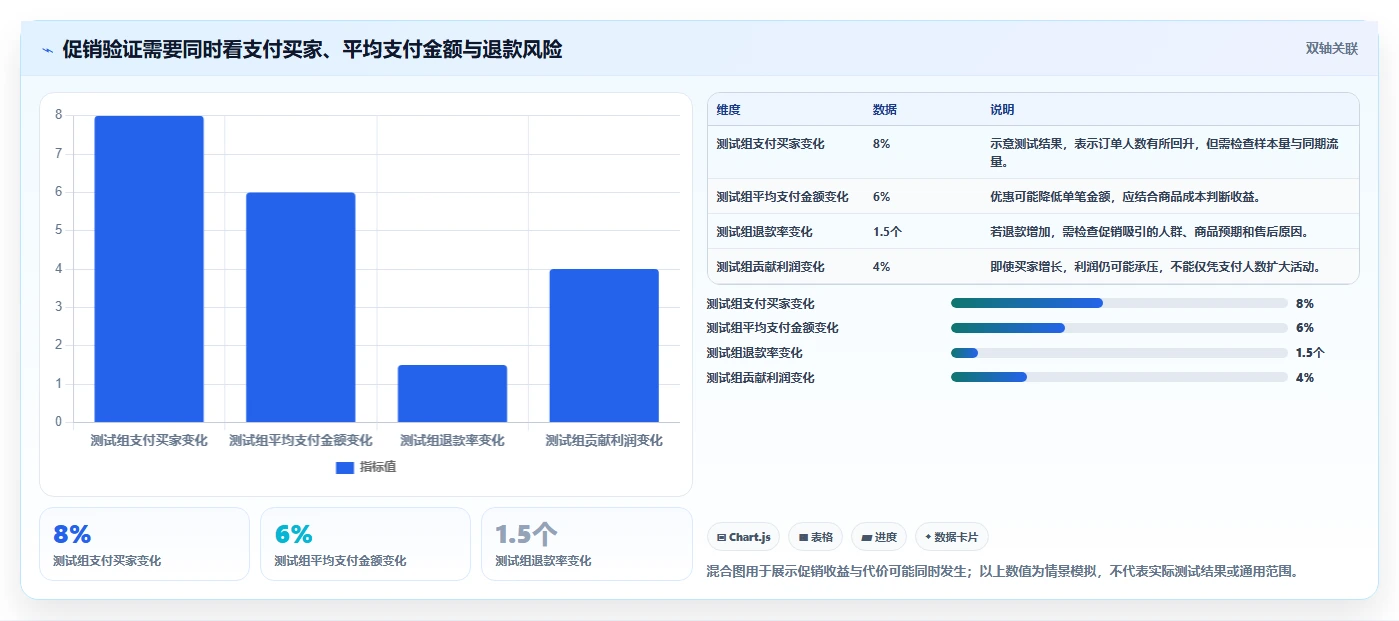Click the y-axis tick value 8
This screenshot has height=621, width=1399.
tap(58, 115)
